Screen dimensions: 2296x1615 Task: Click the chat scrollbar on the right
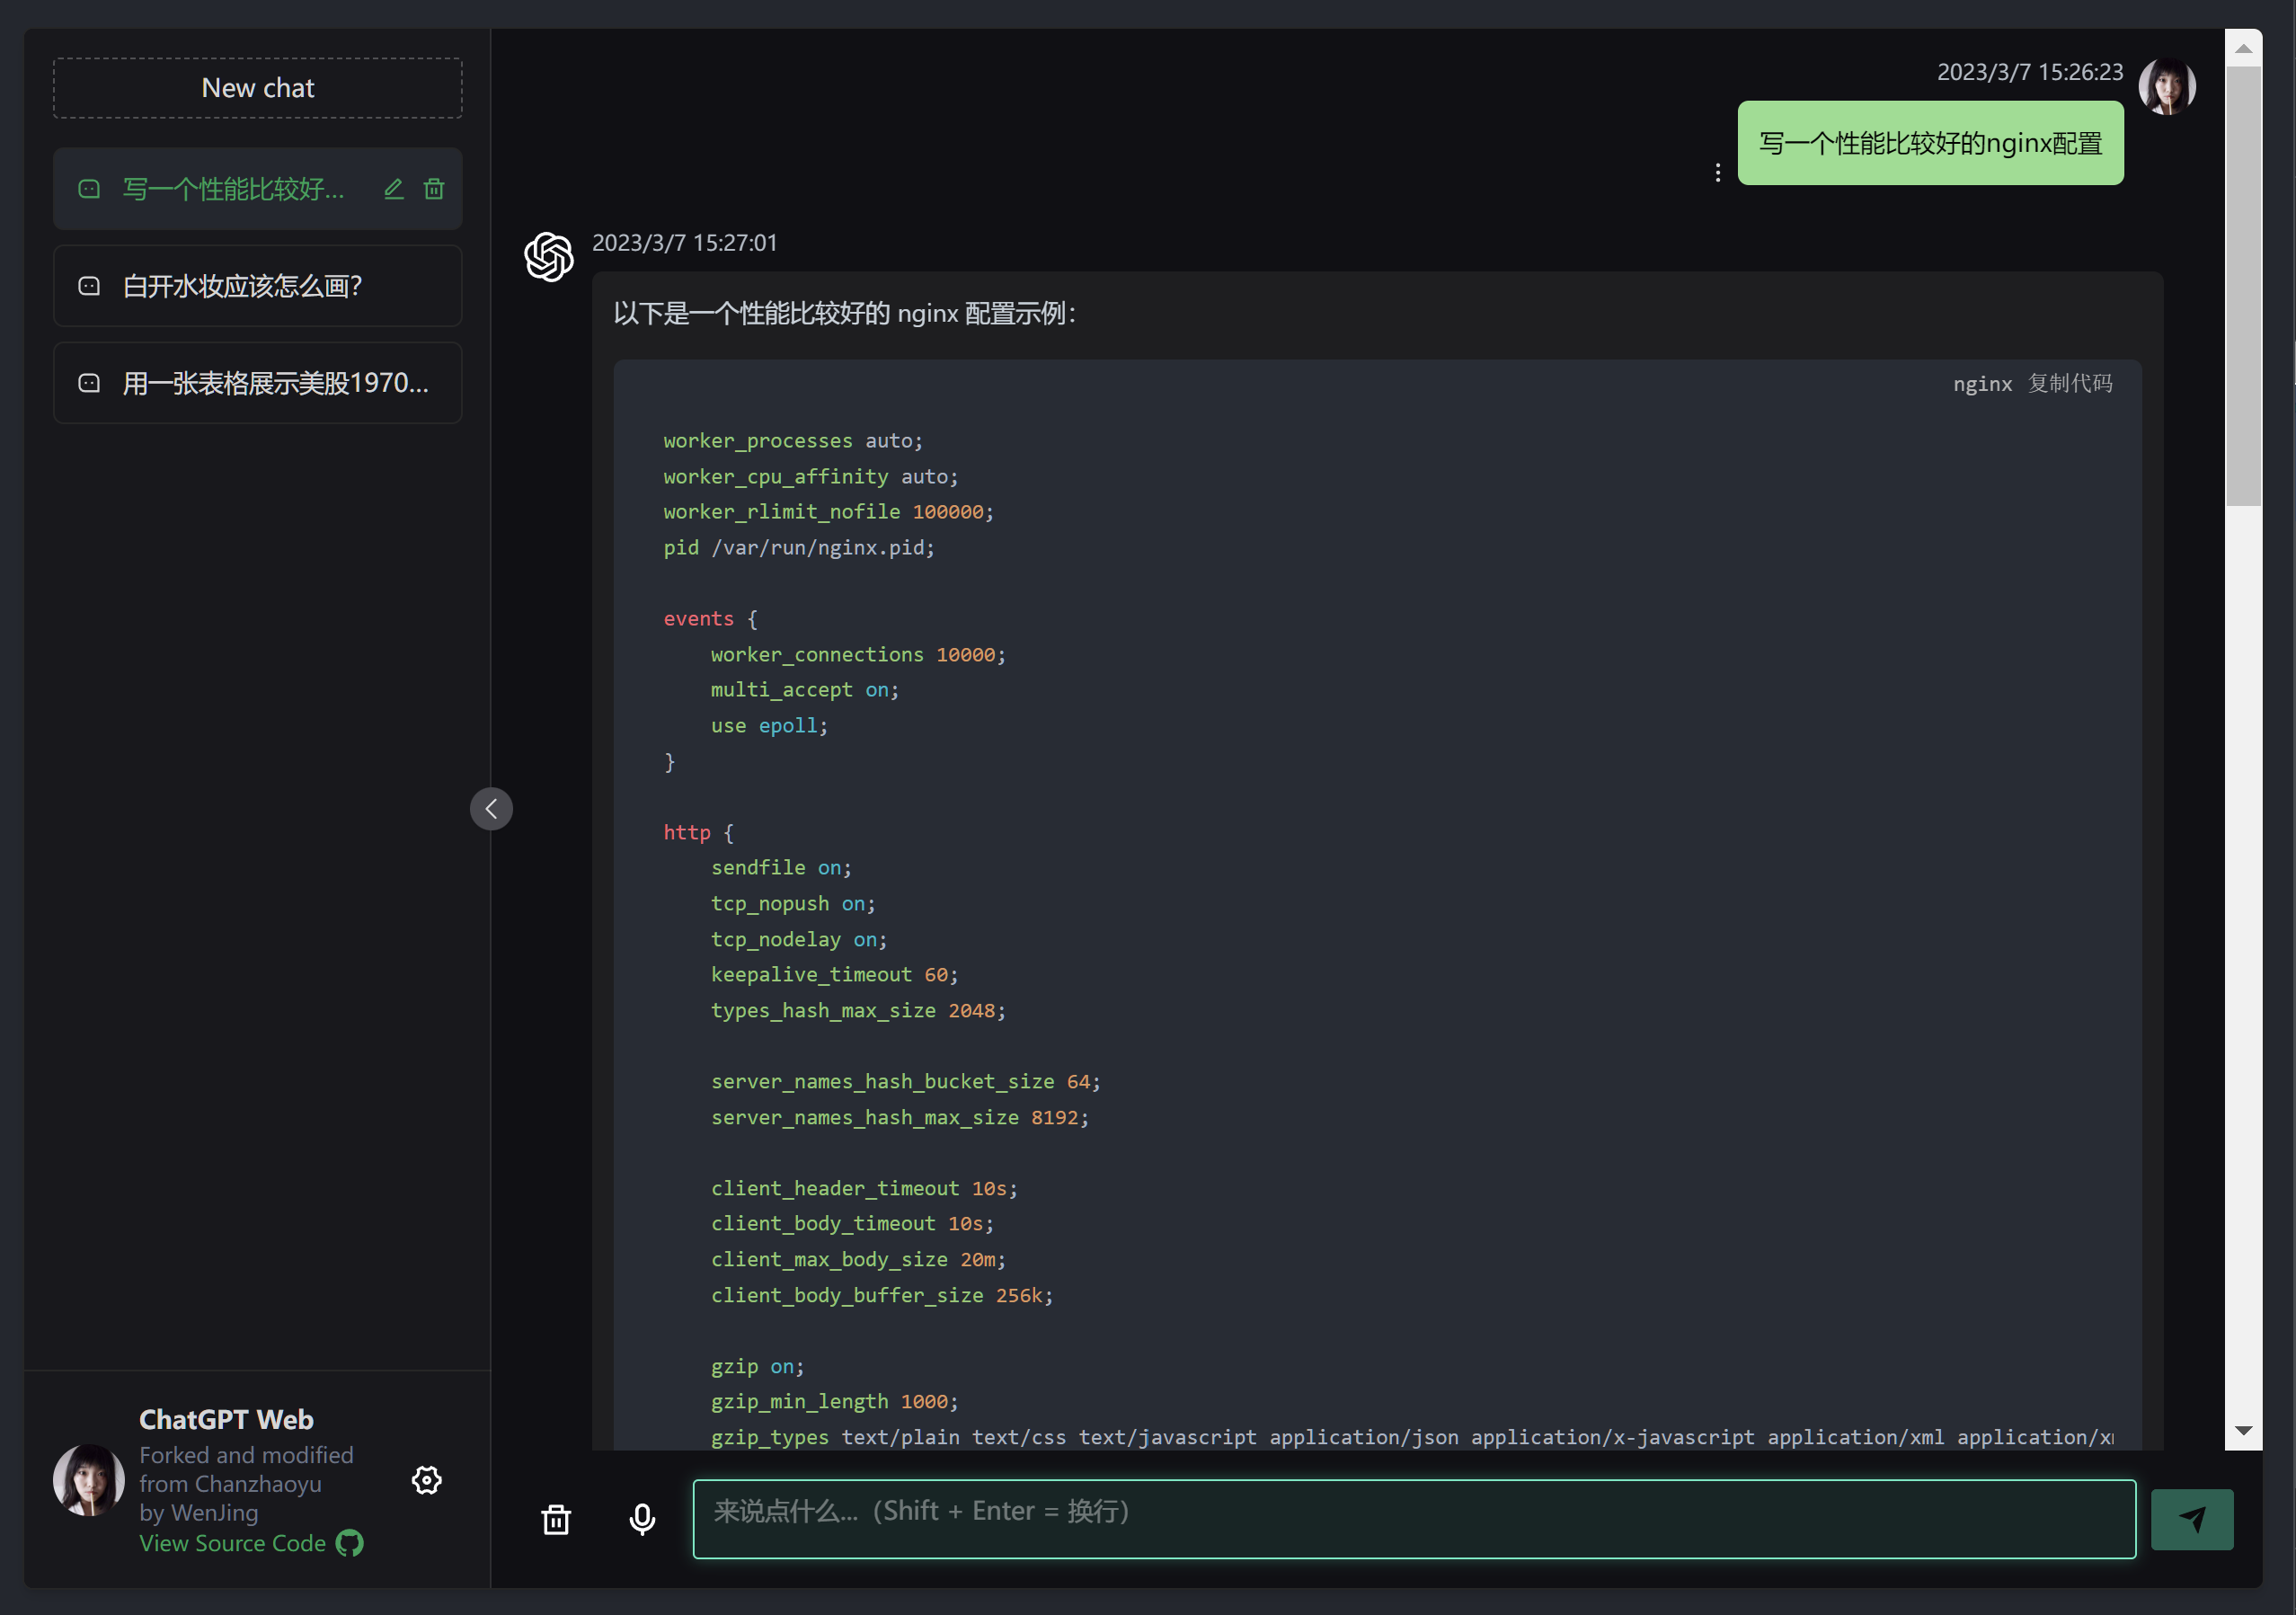tap(2243, 280)
